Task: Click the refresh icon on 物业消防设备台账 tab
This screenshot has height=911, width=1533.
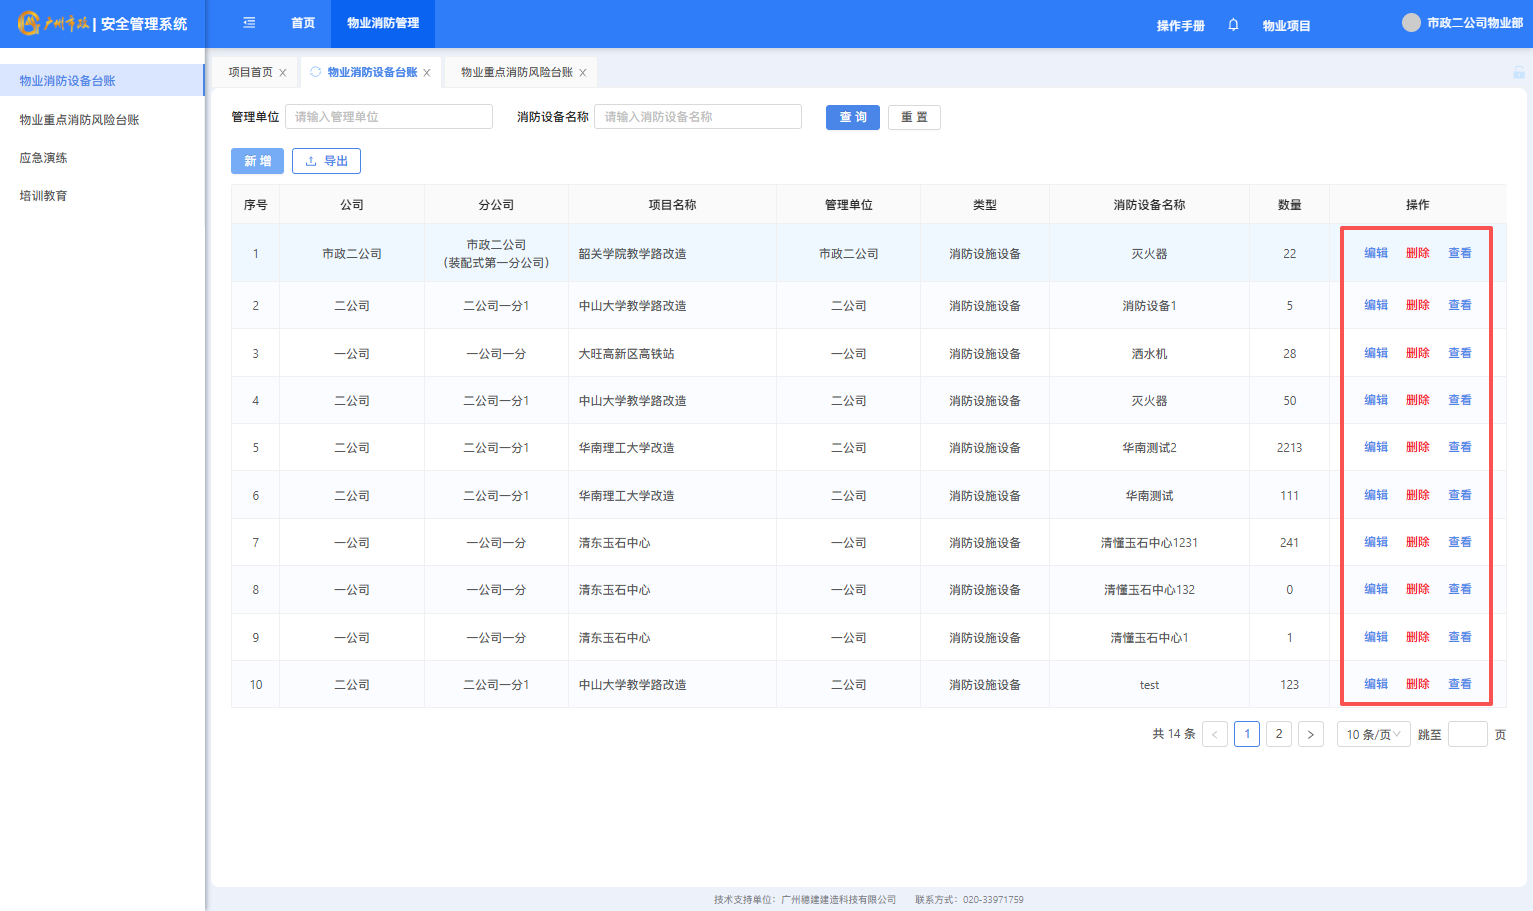Action: [x=316, y=72]
